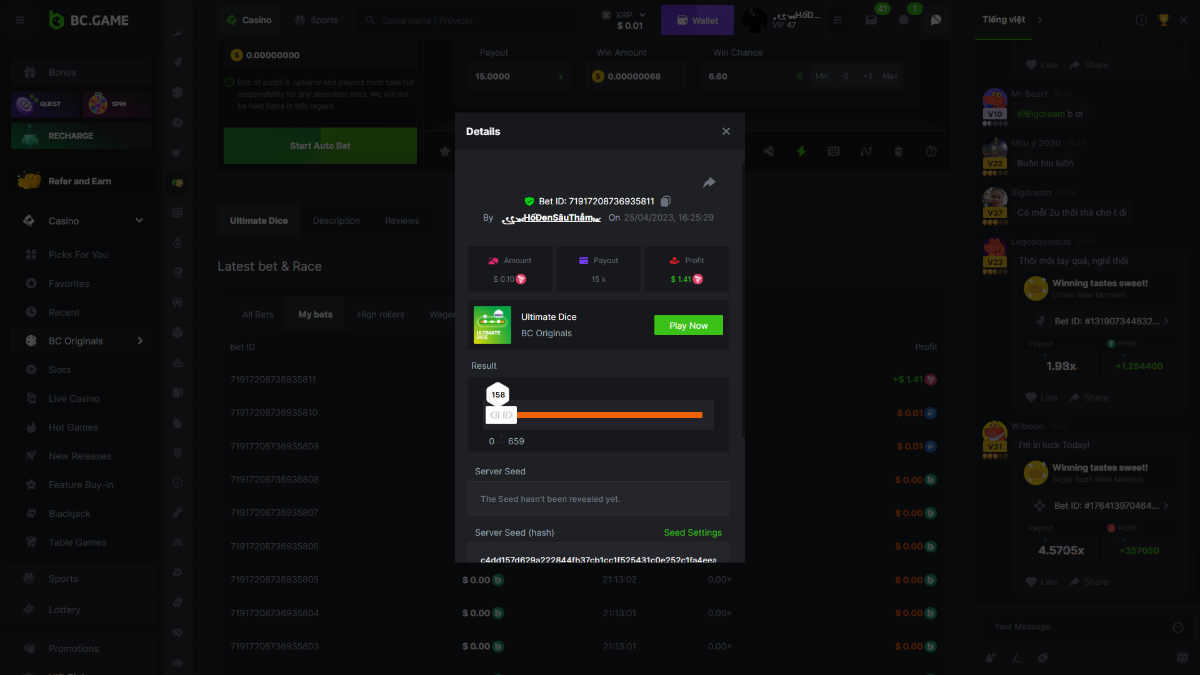The width and height of the screenshot is (1200, 675).
Task: Open the chat info icon
Action: (x=1141, y=20)
